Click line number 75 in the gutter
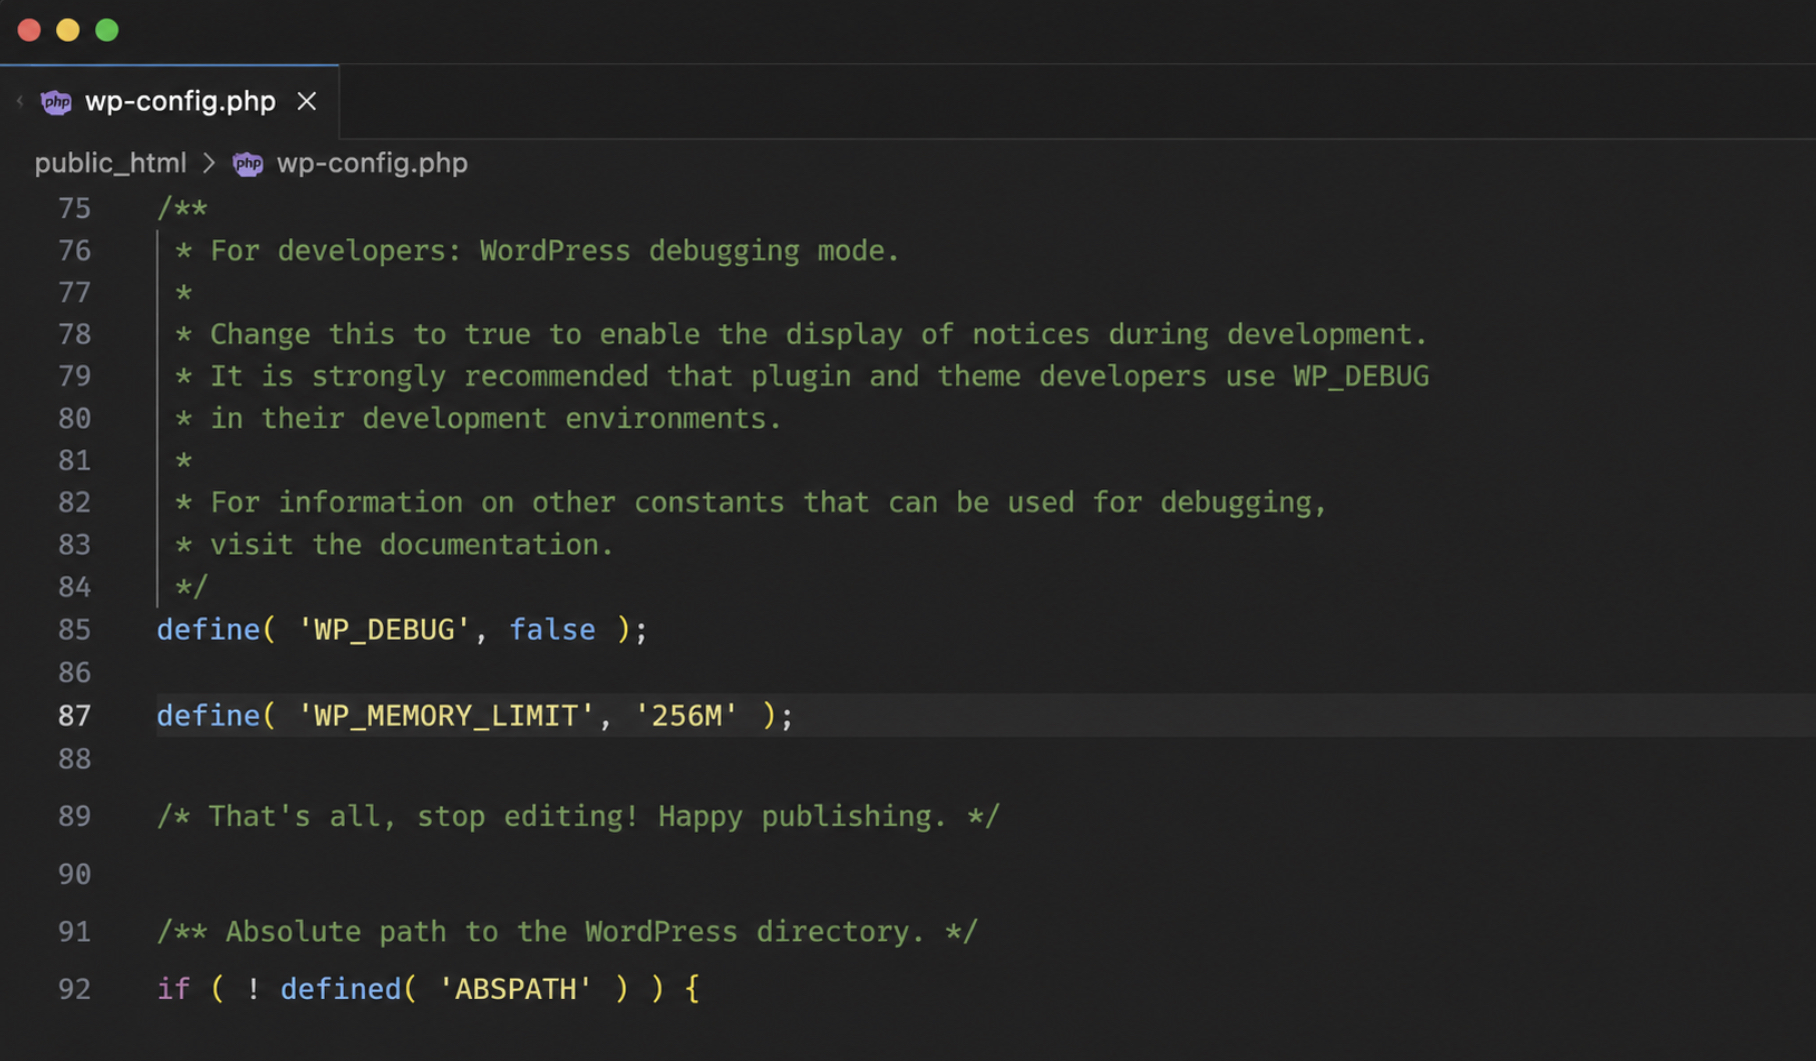1816x1061 pixels. point(74,208)
